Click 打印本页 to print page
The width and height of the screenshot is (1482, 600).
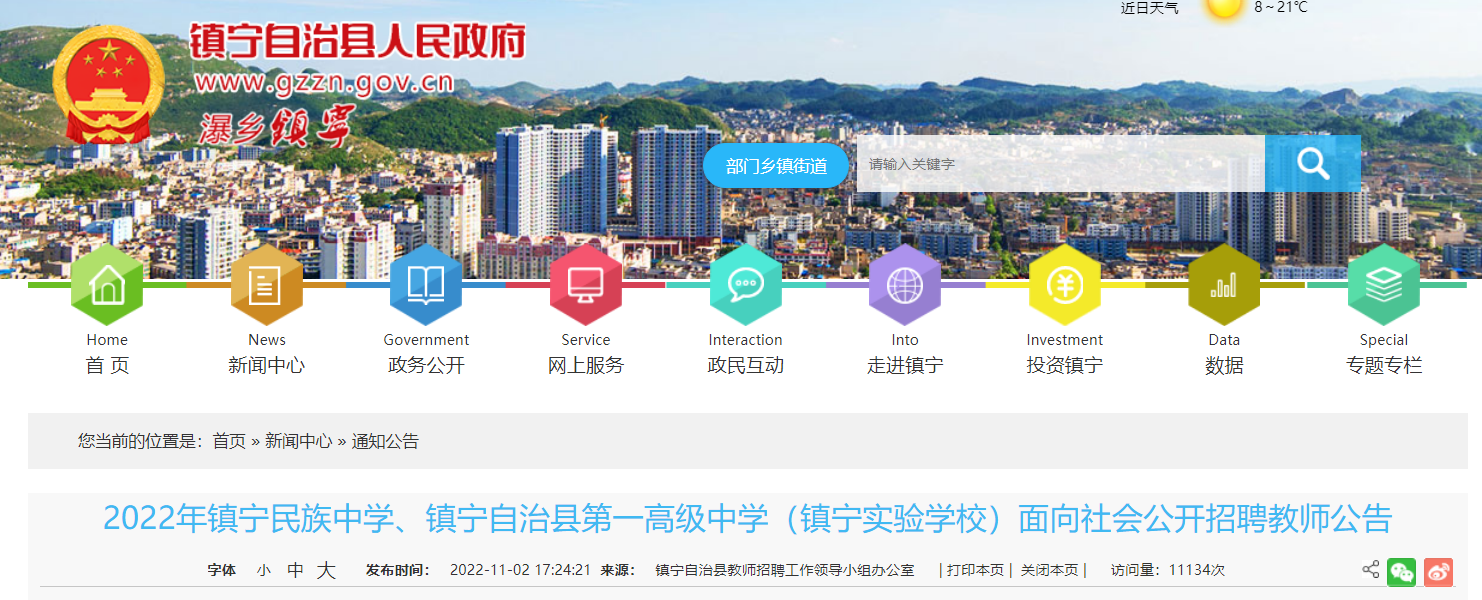point(975,570)
